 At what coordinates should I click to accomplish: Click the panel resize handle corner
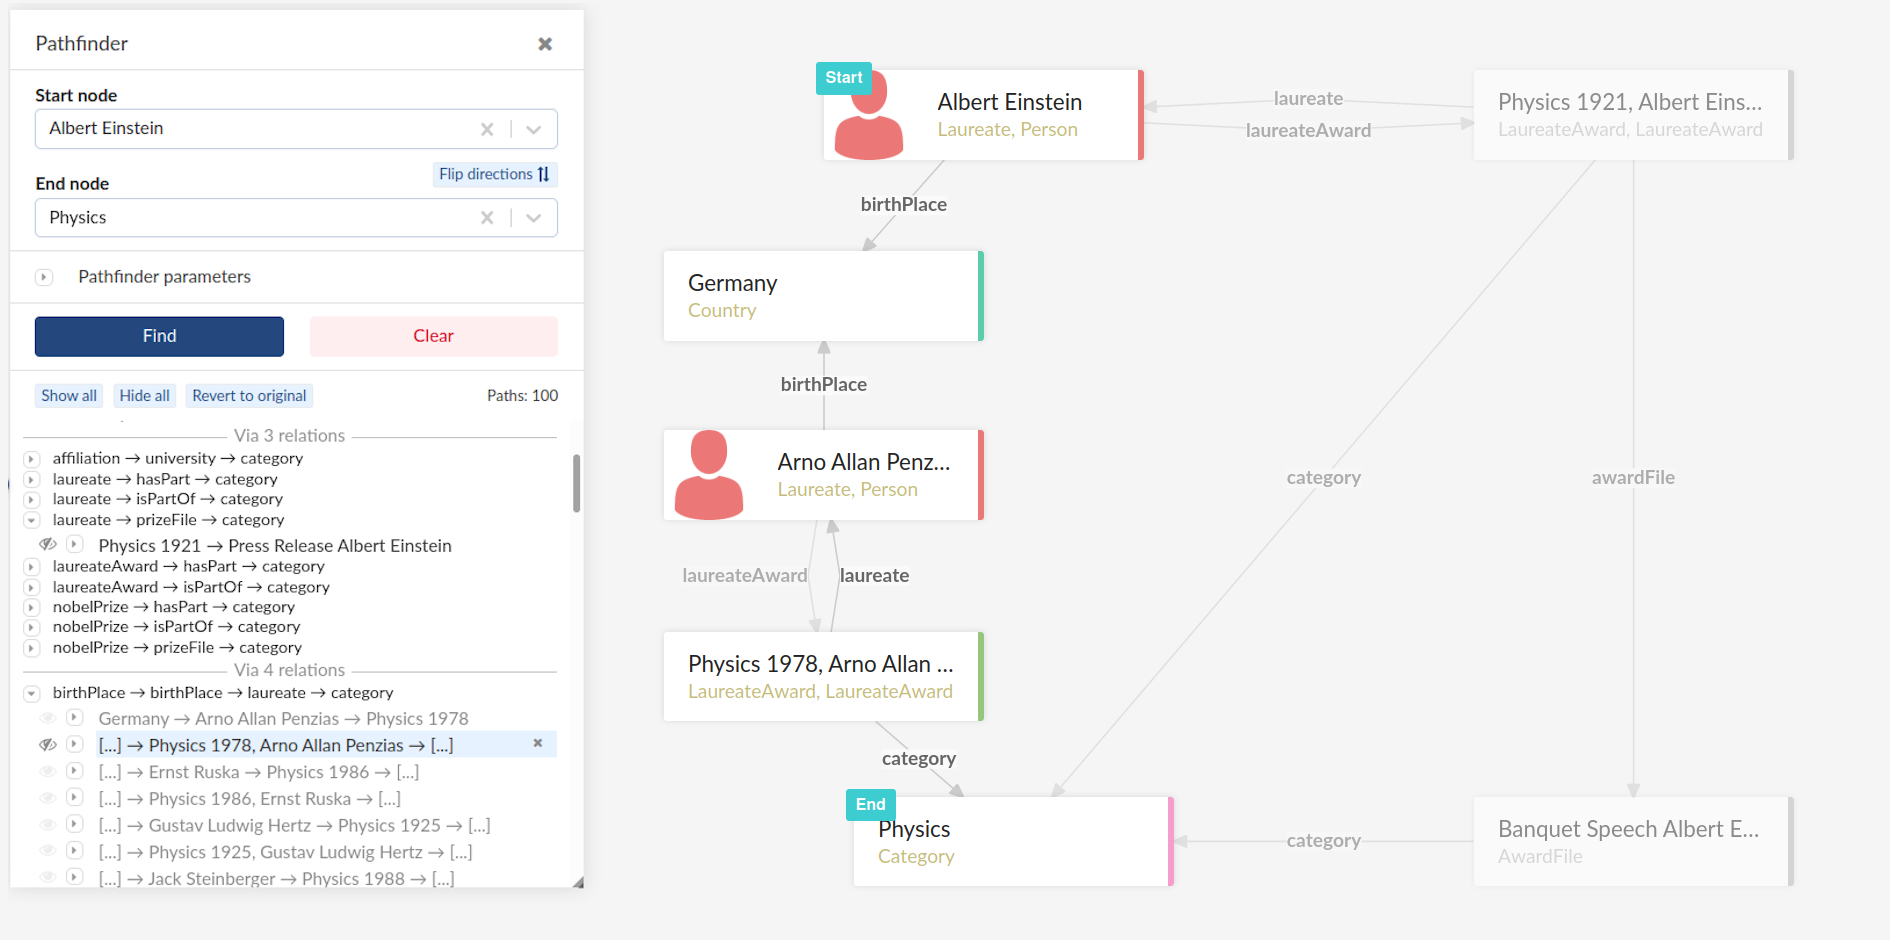click(x=578, y=882)
